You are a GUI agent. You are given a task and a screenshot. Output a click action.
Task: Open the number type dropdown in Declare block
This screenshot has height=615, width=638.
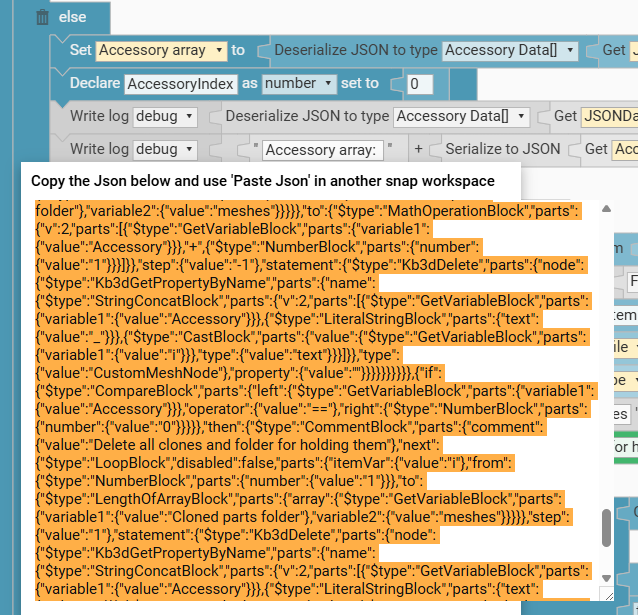299,83
